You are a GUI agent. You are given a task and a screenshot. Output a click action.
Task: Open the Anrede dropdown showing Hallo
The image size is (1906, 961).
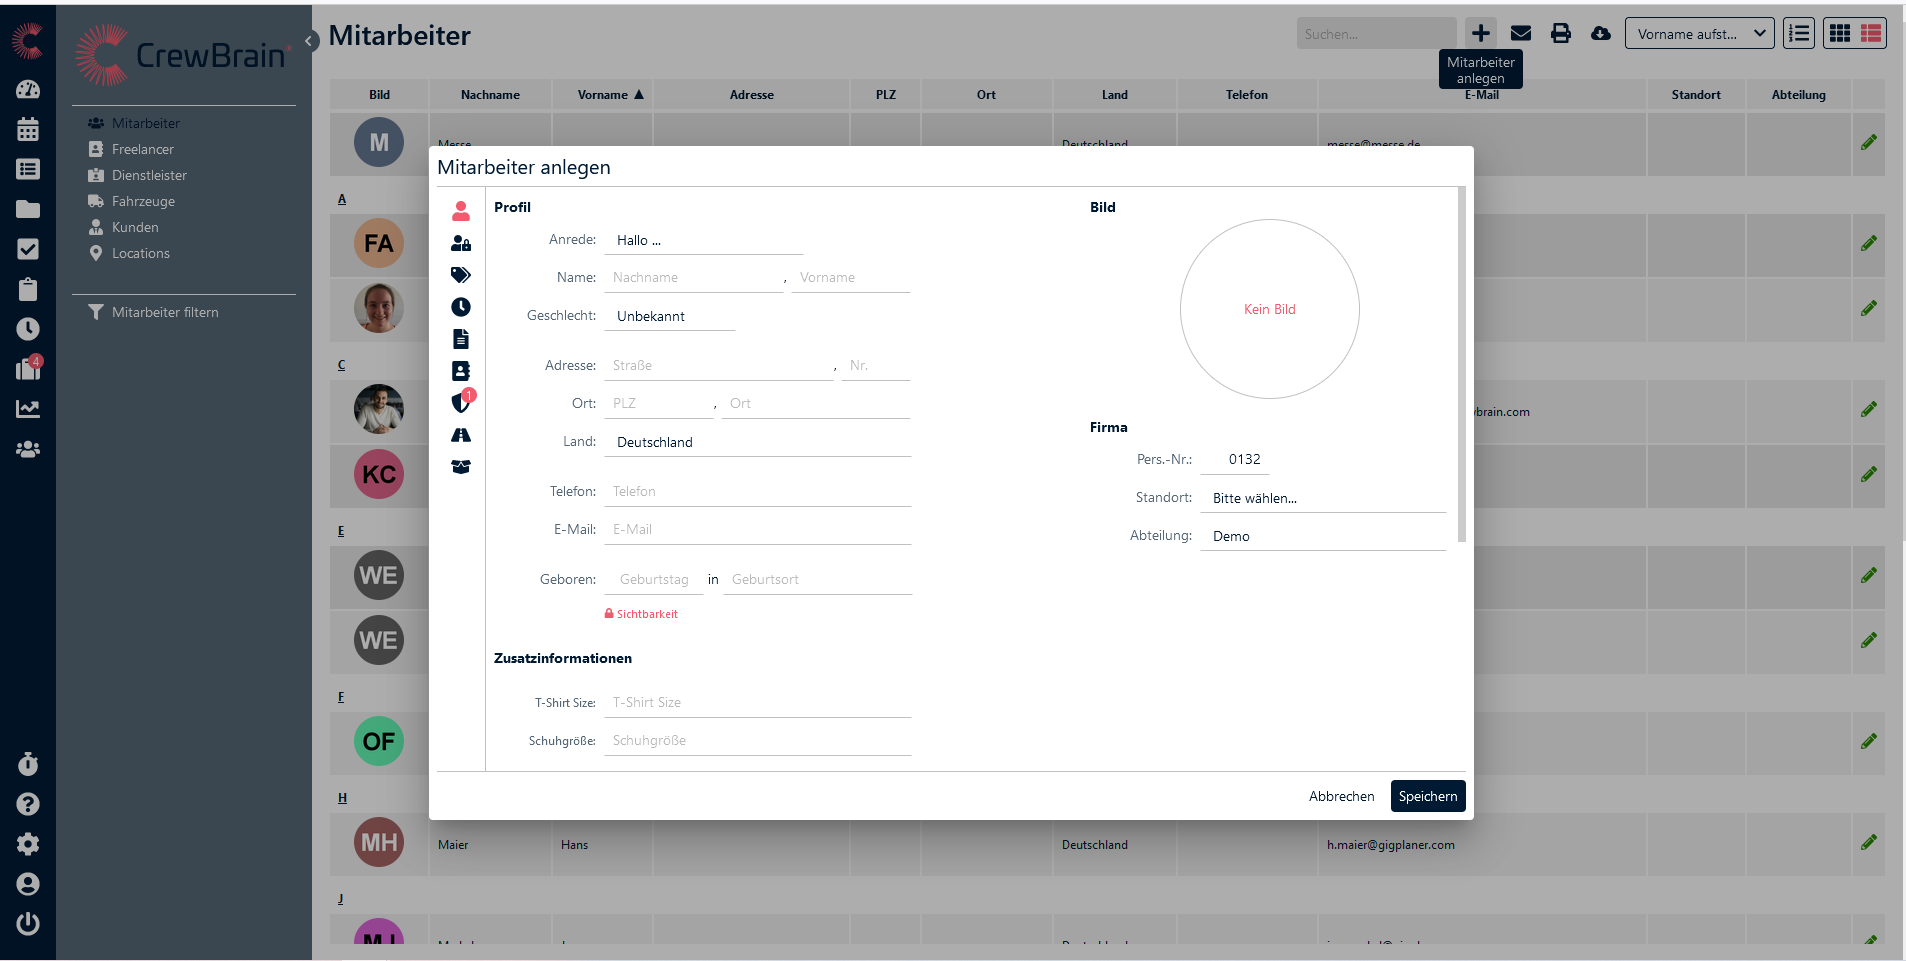click(703, 240)
